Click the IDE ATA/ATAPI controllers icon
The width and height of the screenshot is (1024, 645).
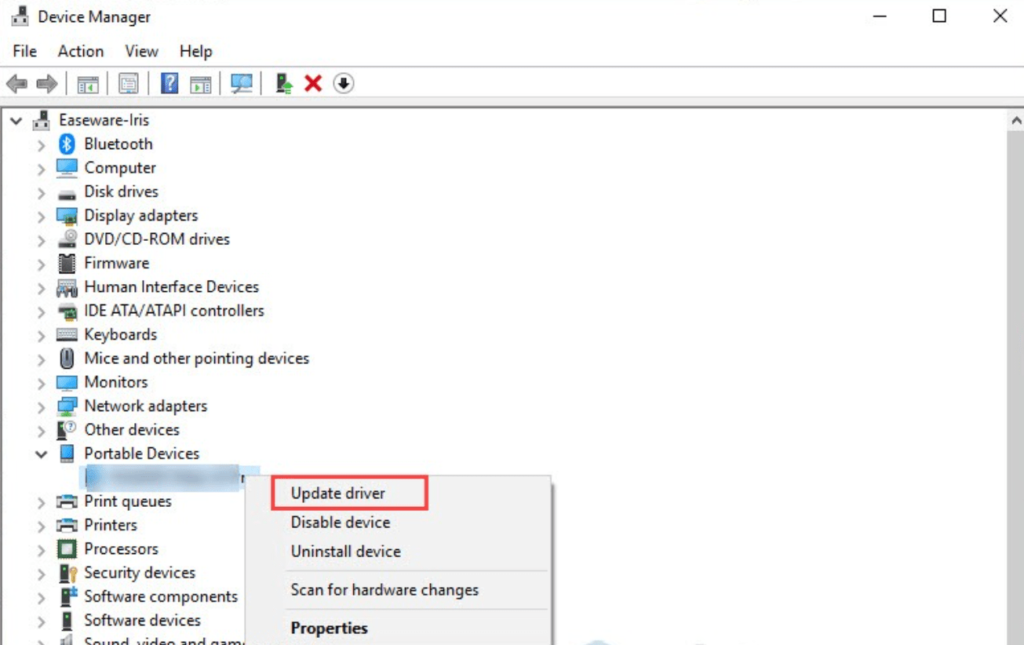[x=67, y=311]
